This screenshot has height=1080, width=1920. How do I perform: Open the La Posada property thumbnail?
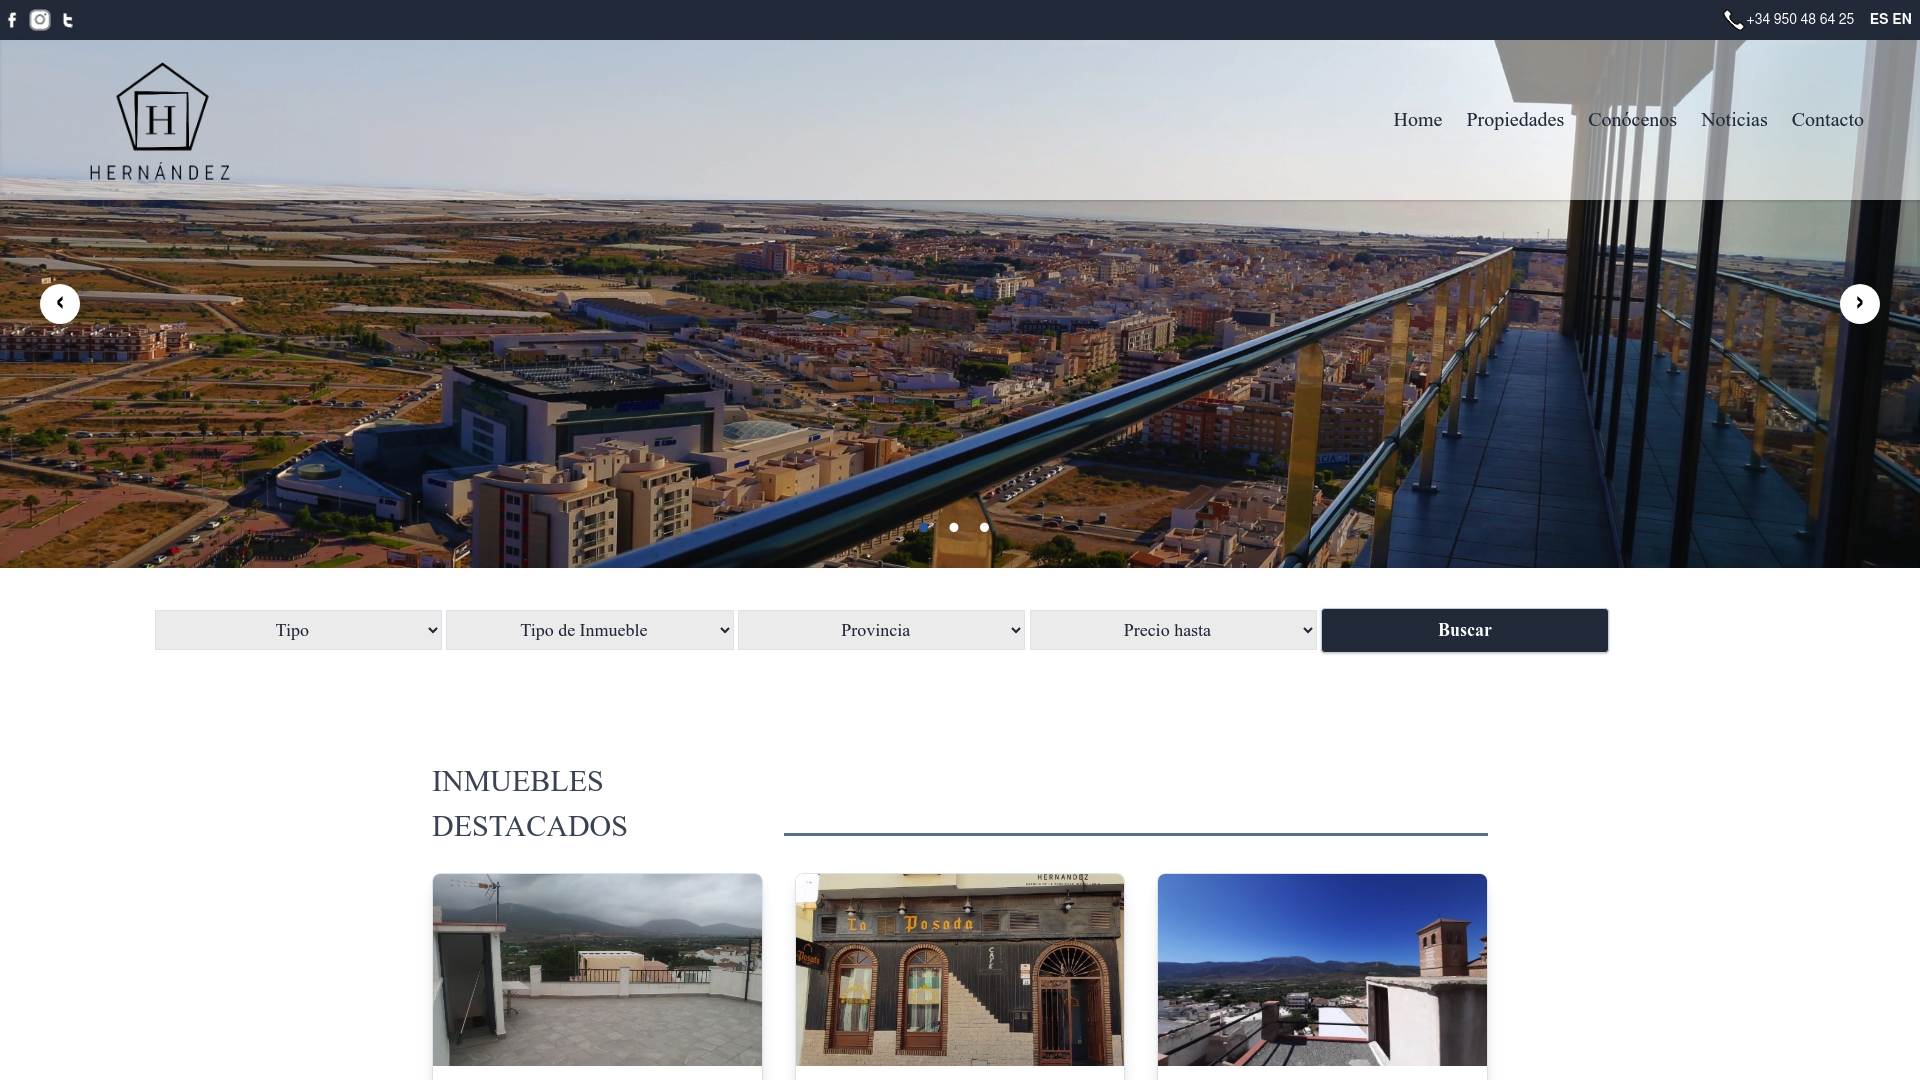(960, 970)
